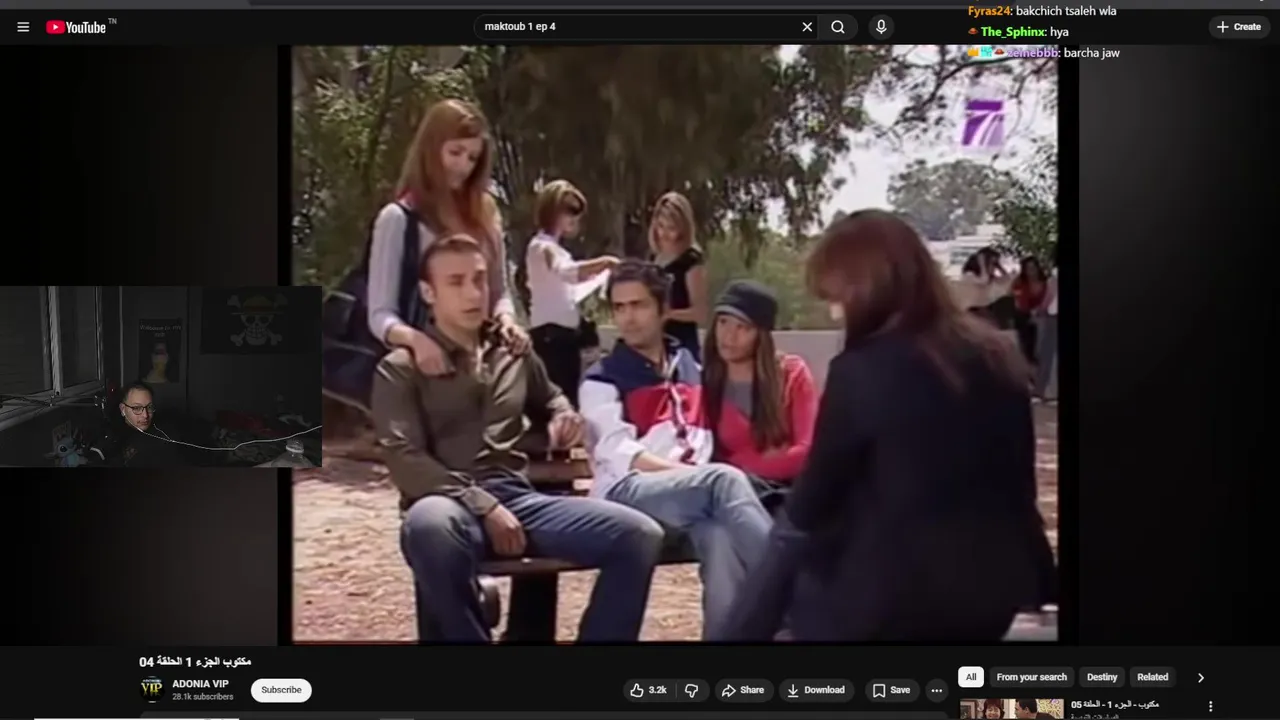Screen dimensions: 1280x720
Task: Click chat message from Fyras24
Action: coord(1042,11)
